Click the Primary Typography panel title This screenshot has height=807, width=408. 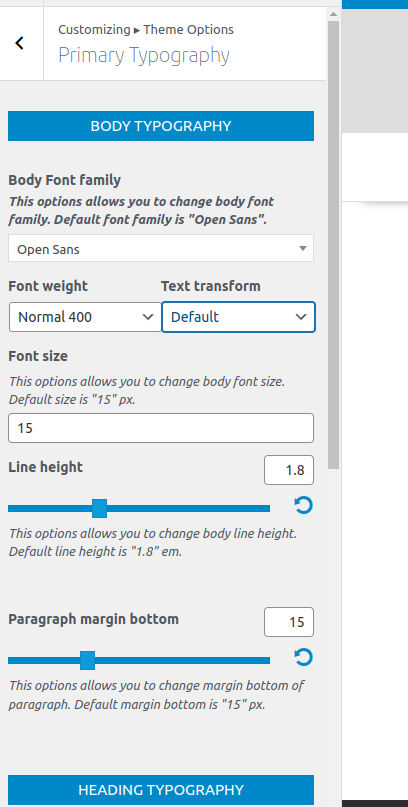coord(144,55)
